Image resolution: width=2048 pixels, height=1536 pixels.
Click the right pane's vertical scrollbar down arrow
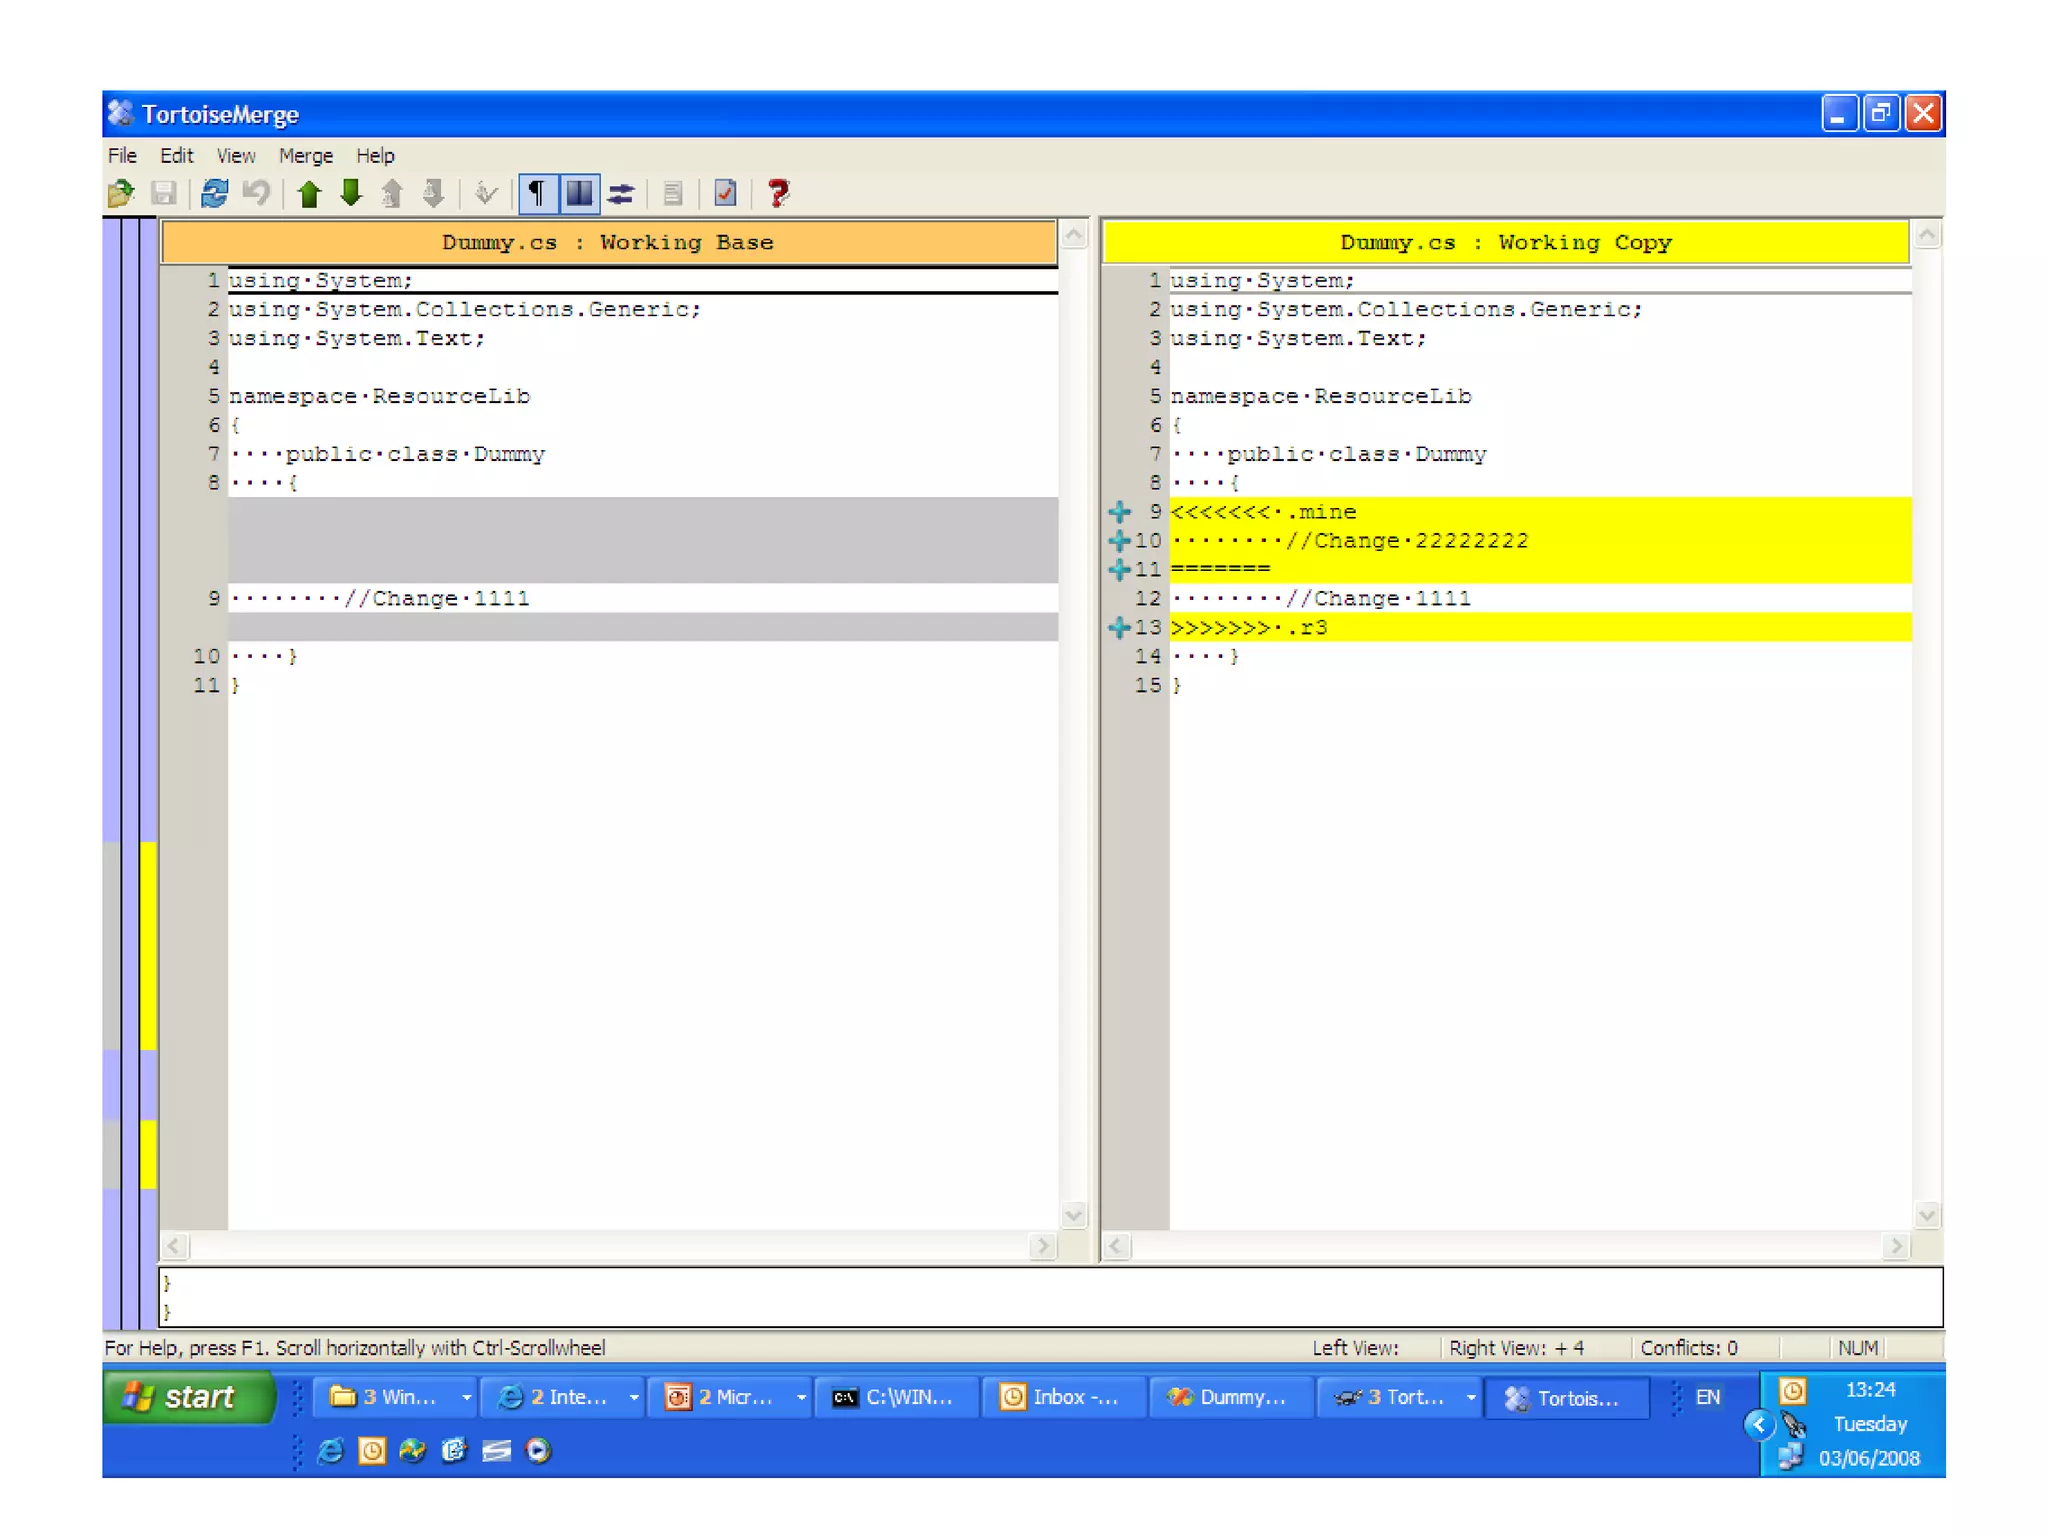(1927, 1215)
